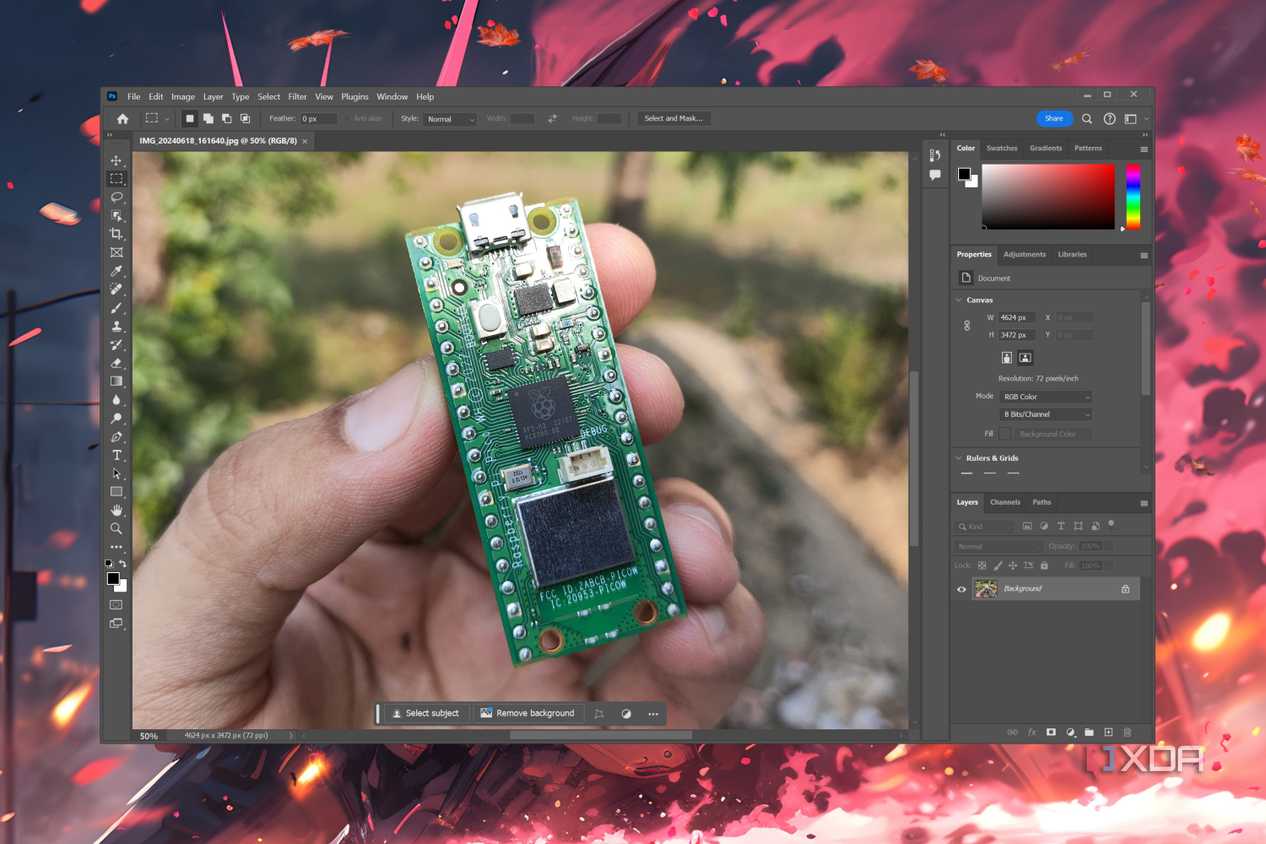Click the Subtract from selection icon
Viewport: 1266px width, 844px height.
[226, 118]
